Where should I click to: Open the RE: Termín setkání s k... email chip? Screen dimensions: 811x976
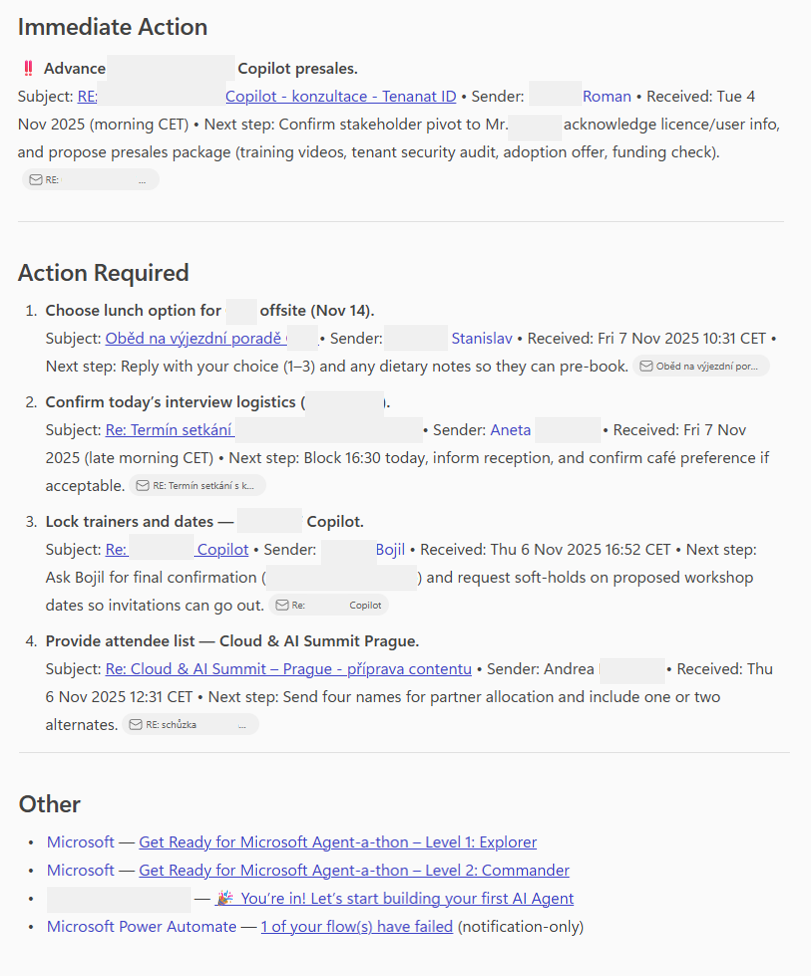197,486
